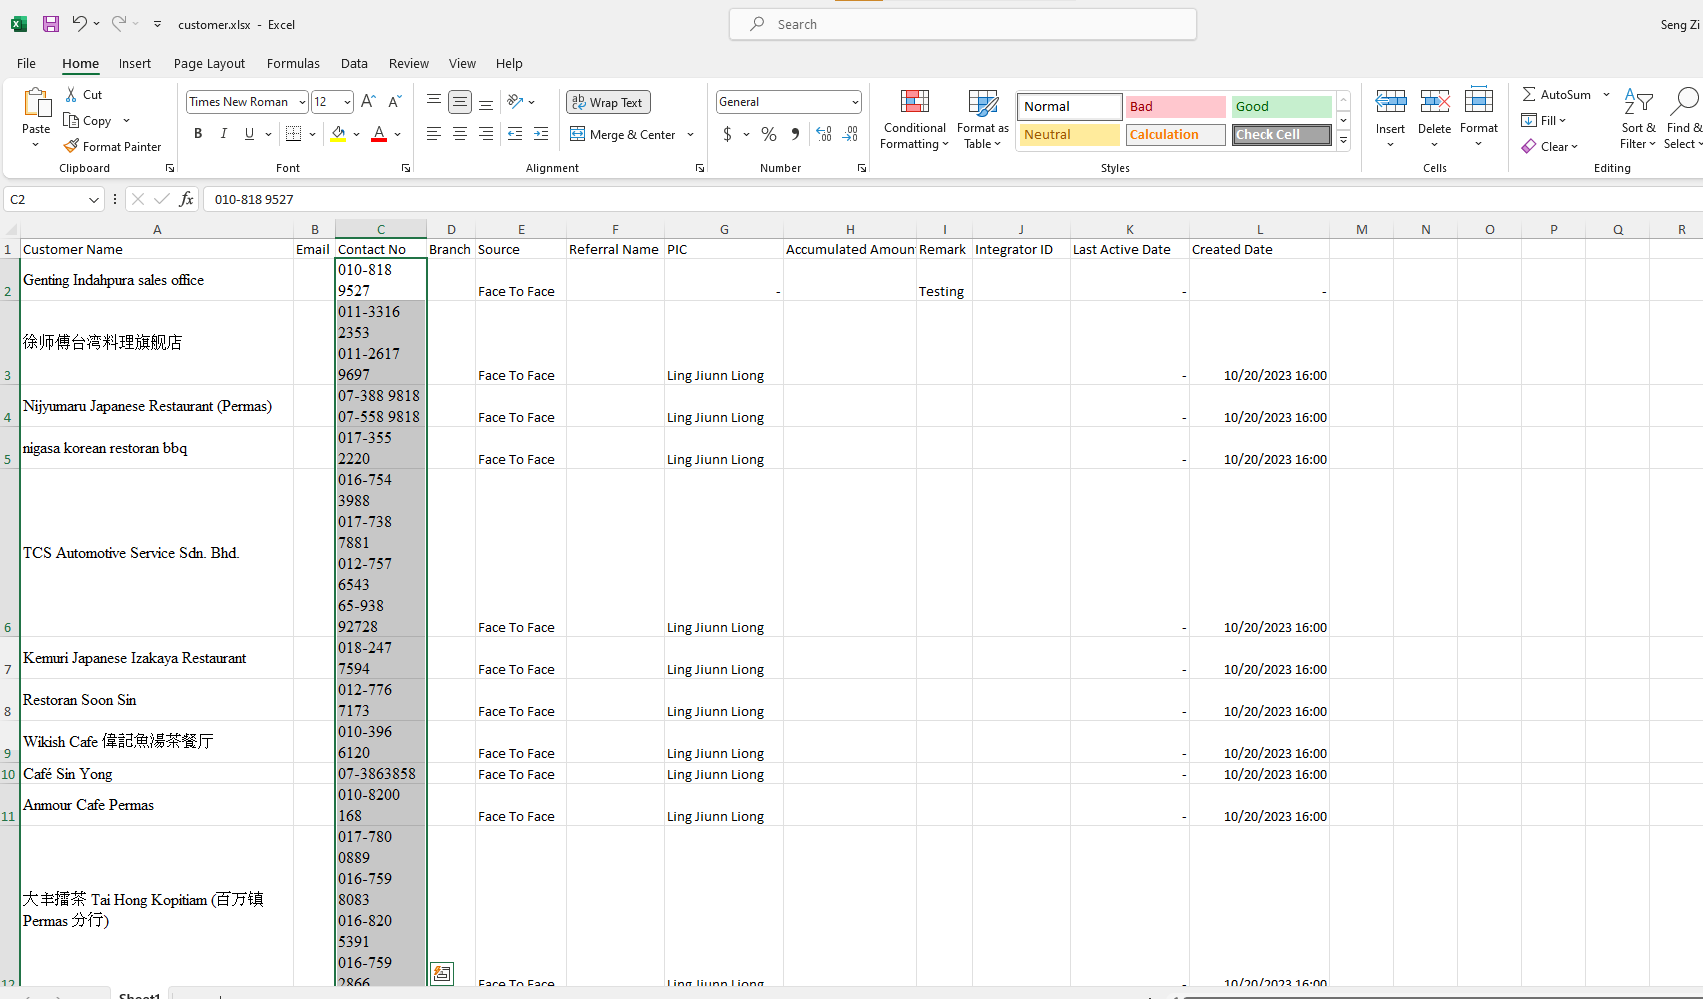This screenshot has height=999, width=1703.
Task: Expand the Fill dropdown
Action: 1563,120
